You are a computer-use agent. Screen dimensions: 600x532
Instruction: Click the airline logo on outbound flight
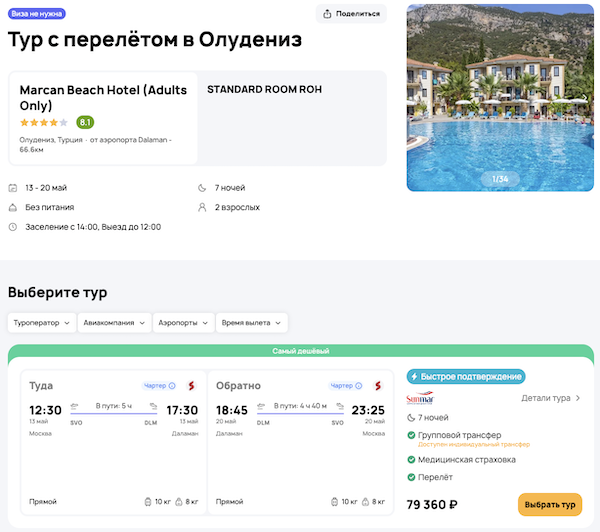pyautogui.click(x=190, y=386)
